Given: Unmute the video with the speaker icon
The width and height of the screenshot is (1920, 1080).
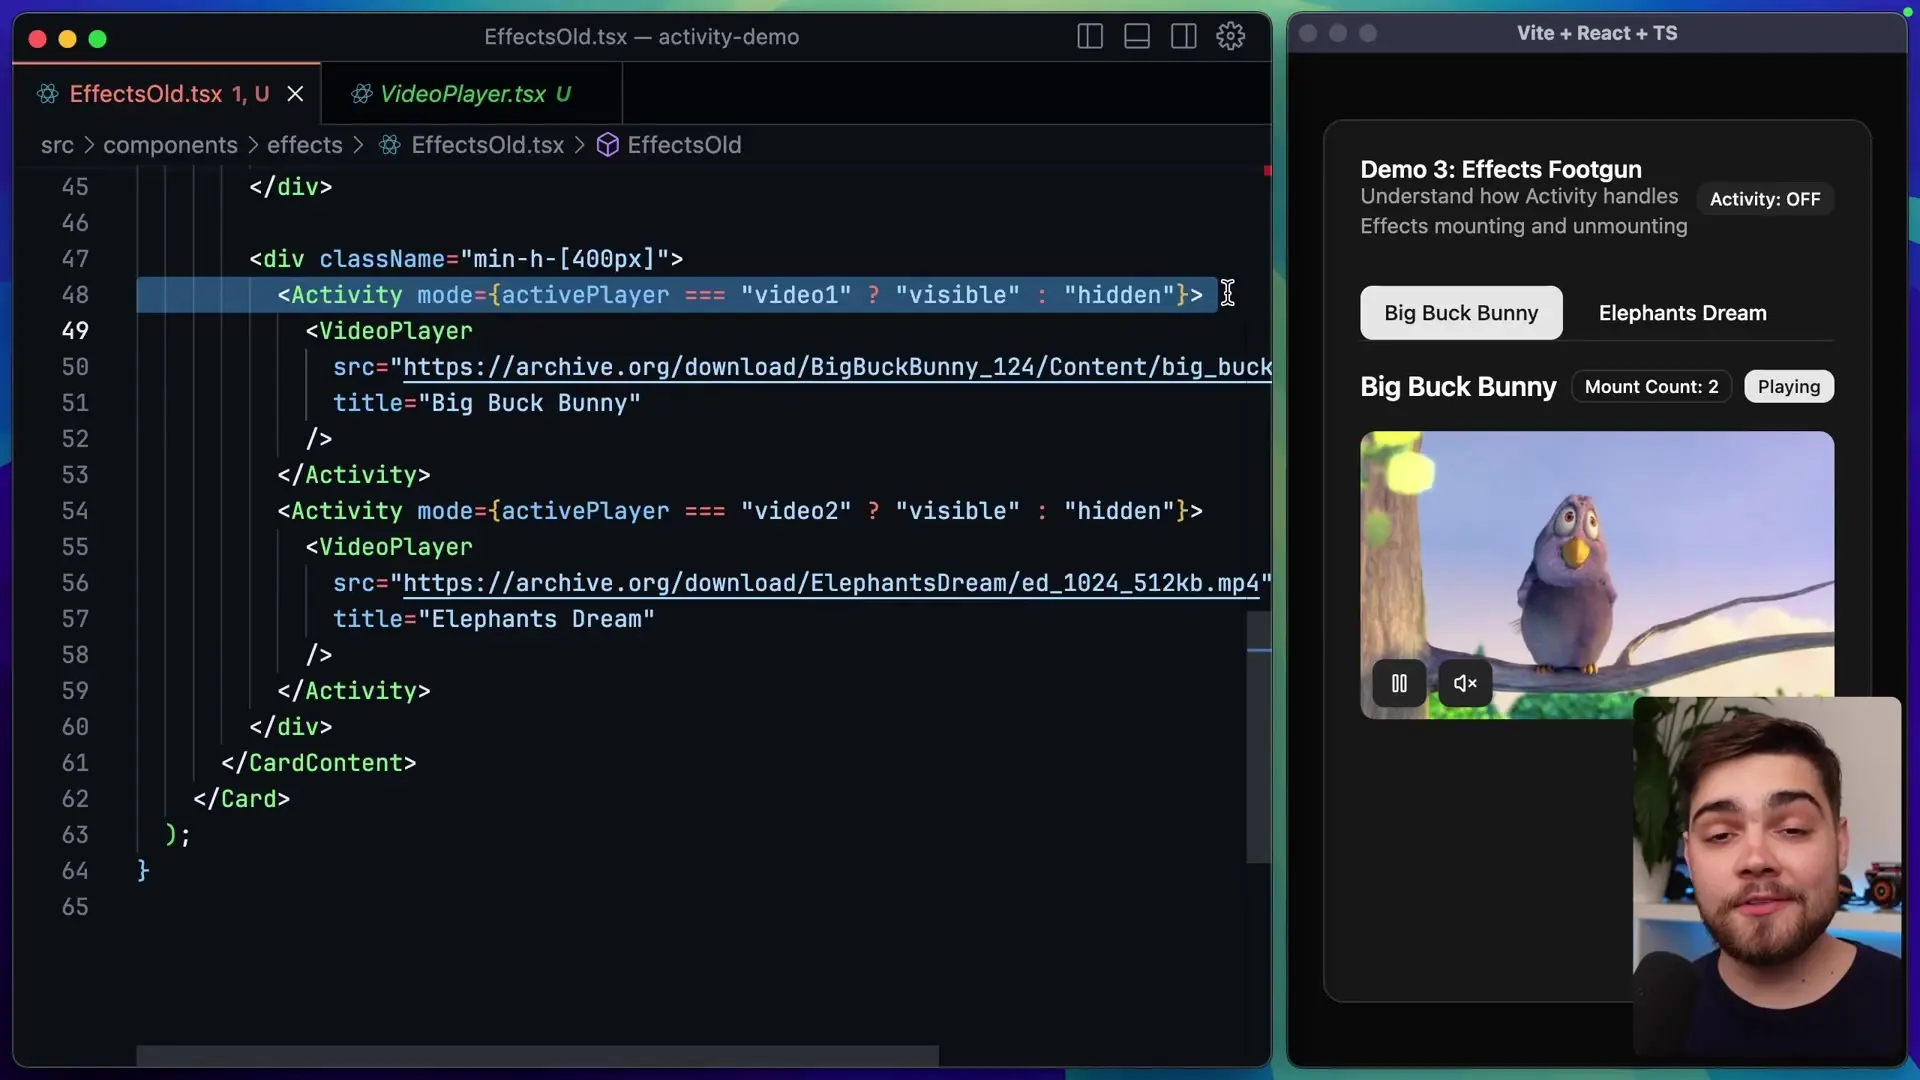Looking at the screenshot, I should pos(1465,683).
